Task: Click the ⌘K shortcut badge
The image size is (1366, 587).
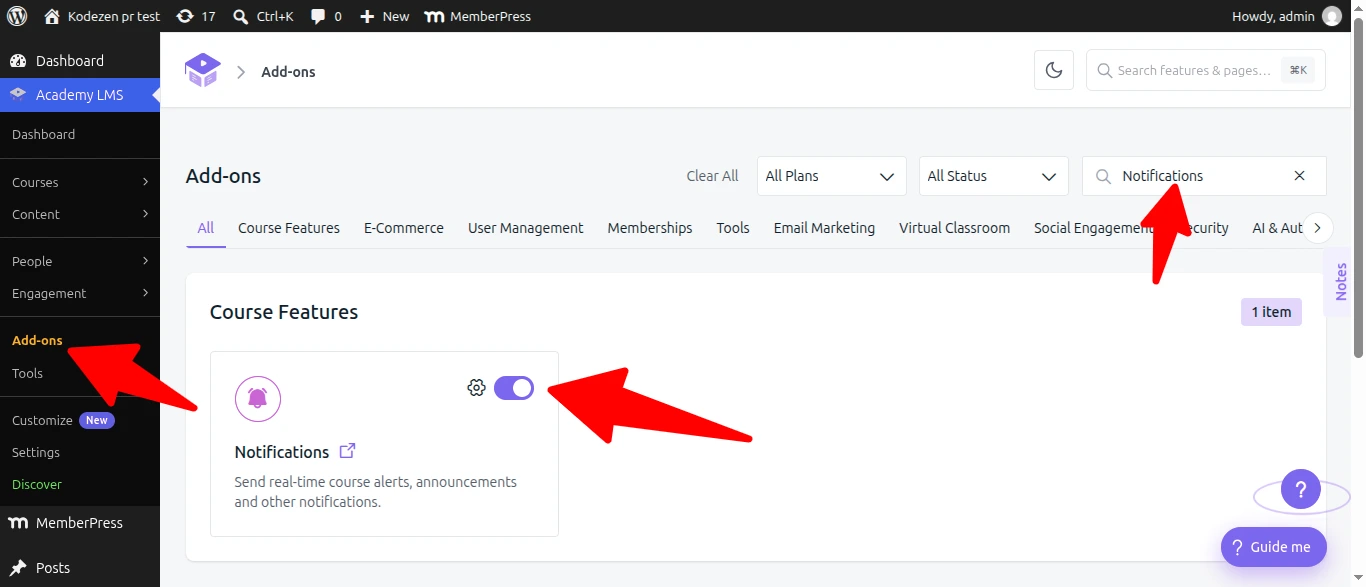Action: tap(1298, 70)
